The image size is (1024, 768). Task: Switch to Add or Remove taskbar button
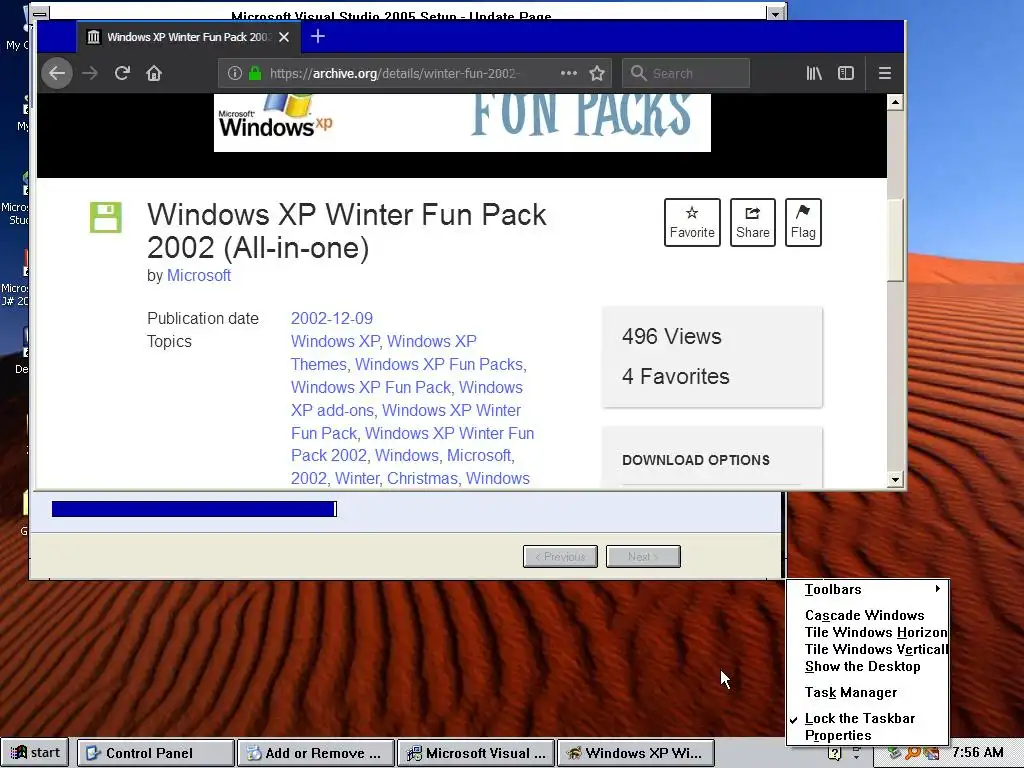click(316, 753)
